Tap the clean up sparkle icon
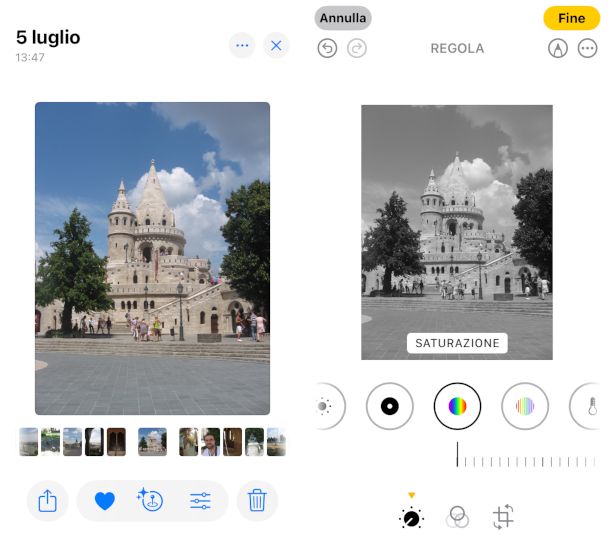Screen dimensions: 610x541 pyautogui.click(x=150, y=500)
